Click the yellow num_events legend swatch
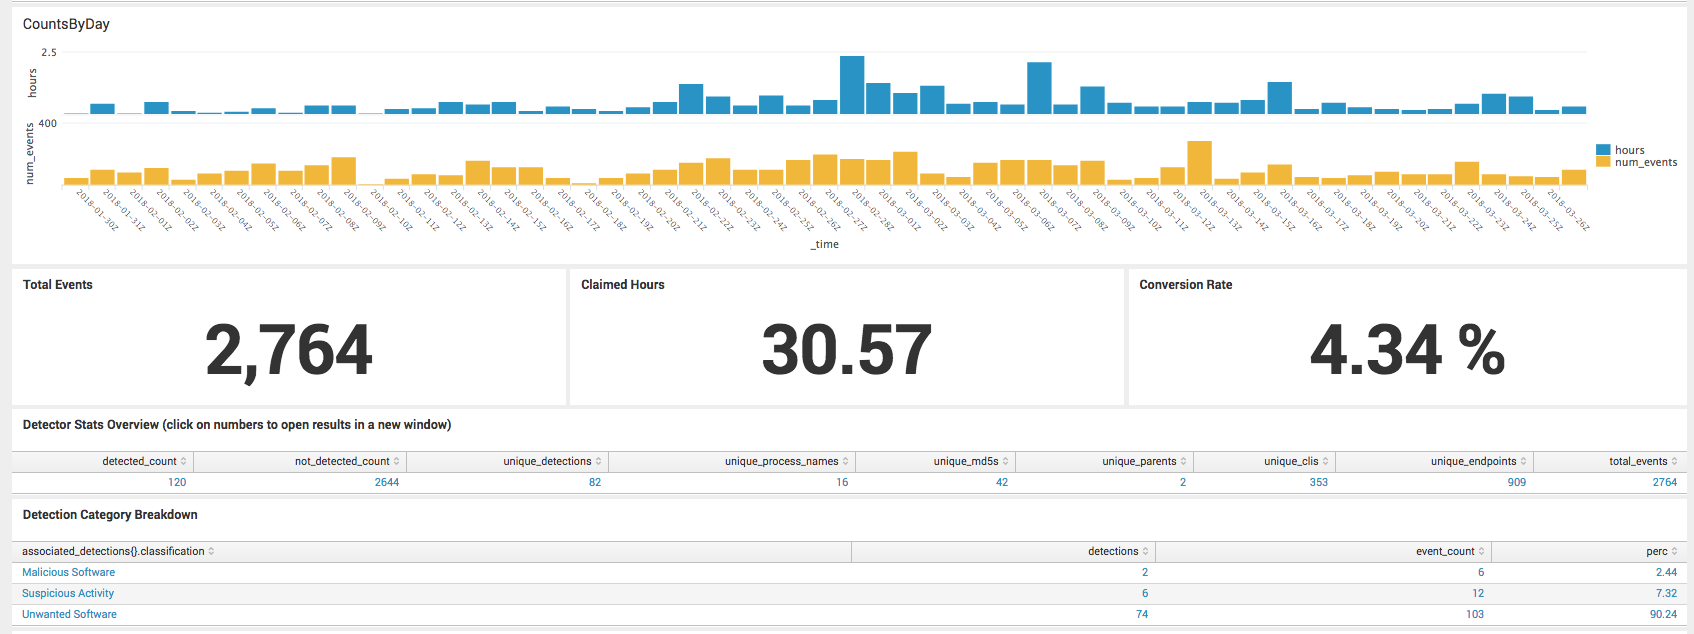Screen dimensions: 1694x634 (x=1603, y=162)
